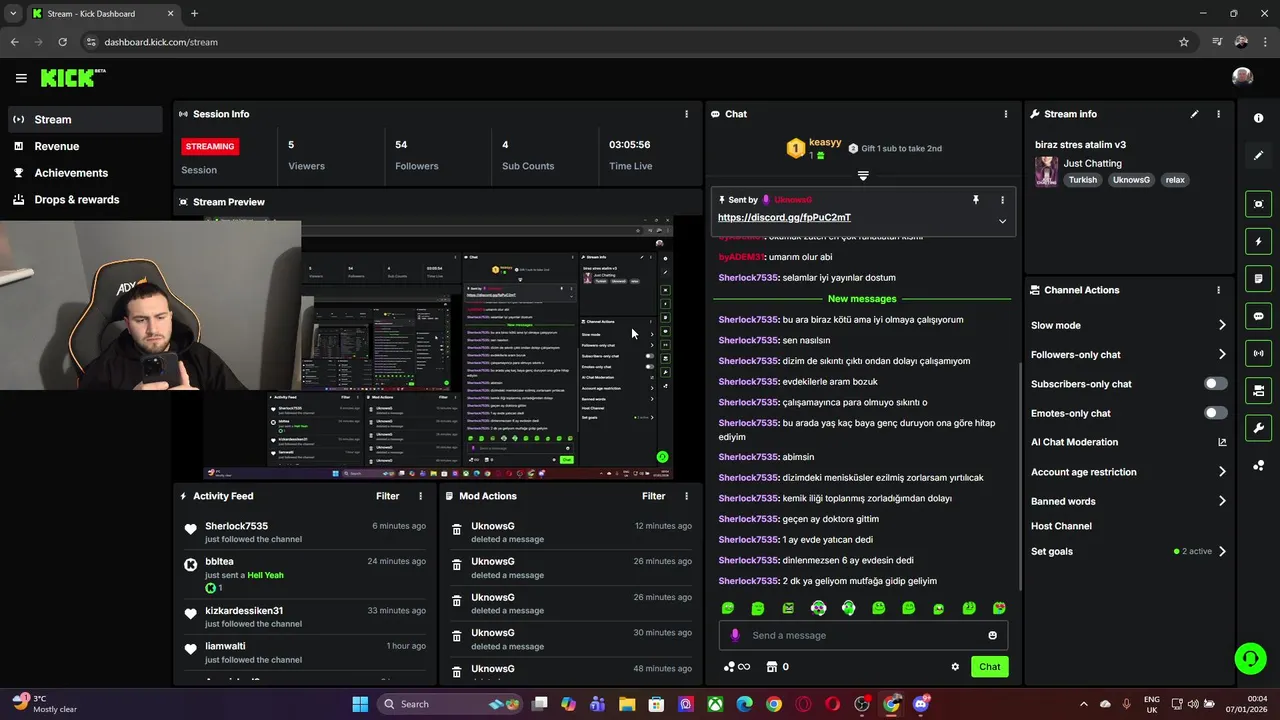Open the emoji picker in the message box
This screenshot has width=1280, height=720.
(992, 635)
